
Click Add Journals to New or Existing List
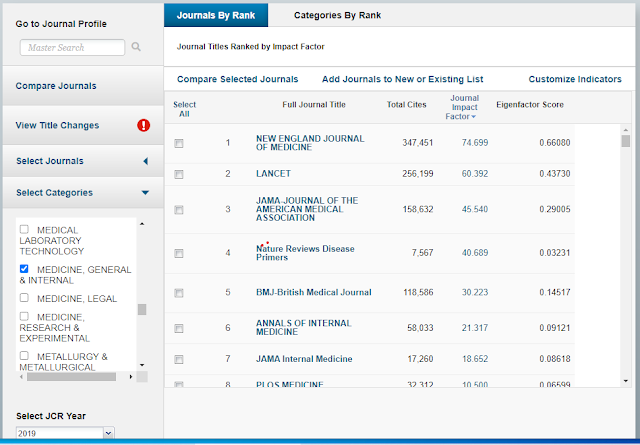tap(402, 79)
